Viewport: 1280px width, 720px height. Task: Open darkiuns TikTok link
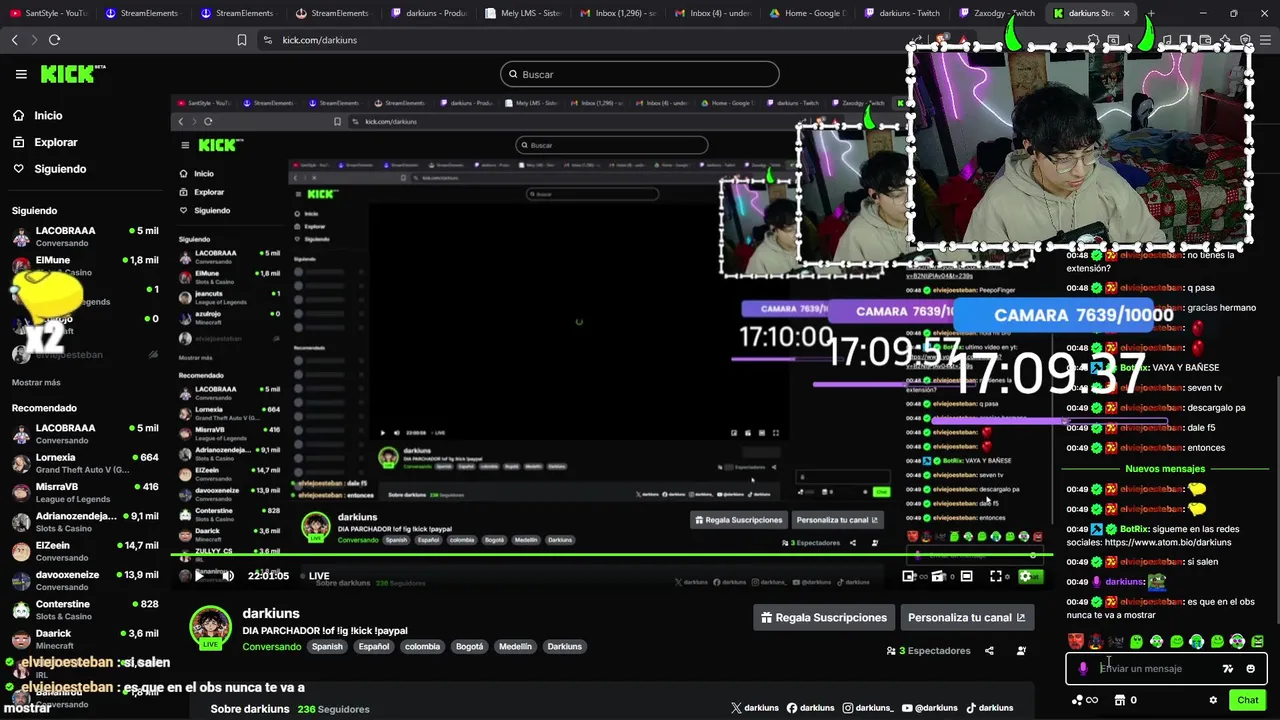pos(990,708)
